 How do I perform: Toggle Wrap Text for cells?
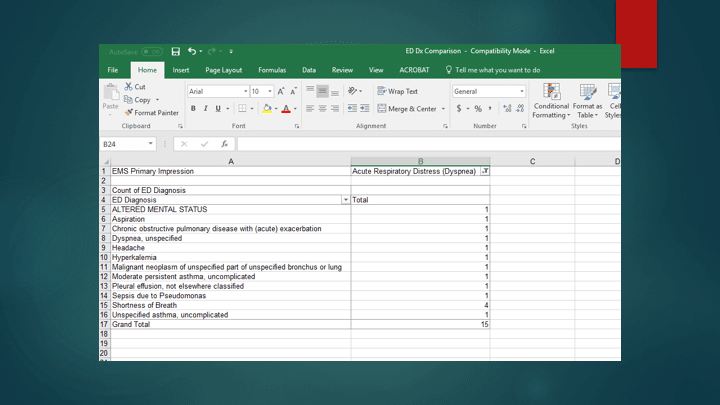(397, 91)
